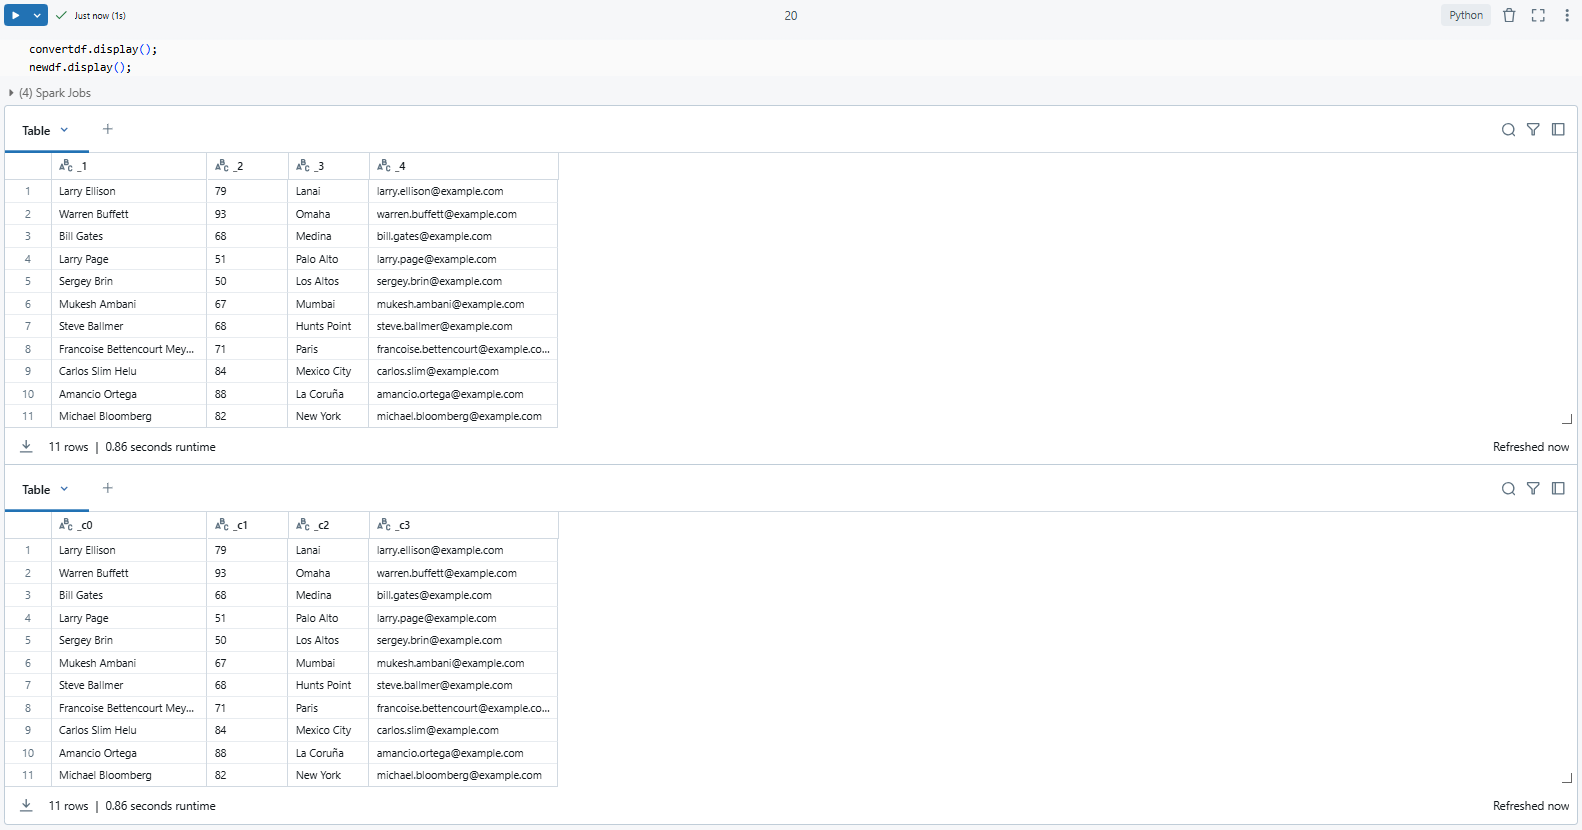The height and width of the screenshot is (830, 1582).
Task: Delete the cell using trash icon
Action: 1509,15
